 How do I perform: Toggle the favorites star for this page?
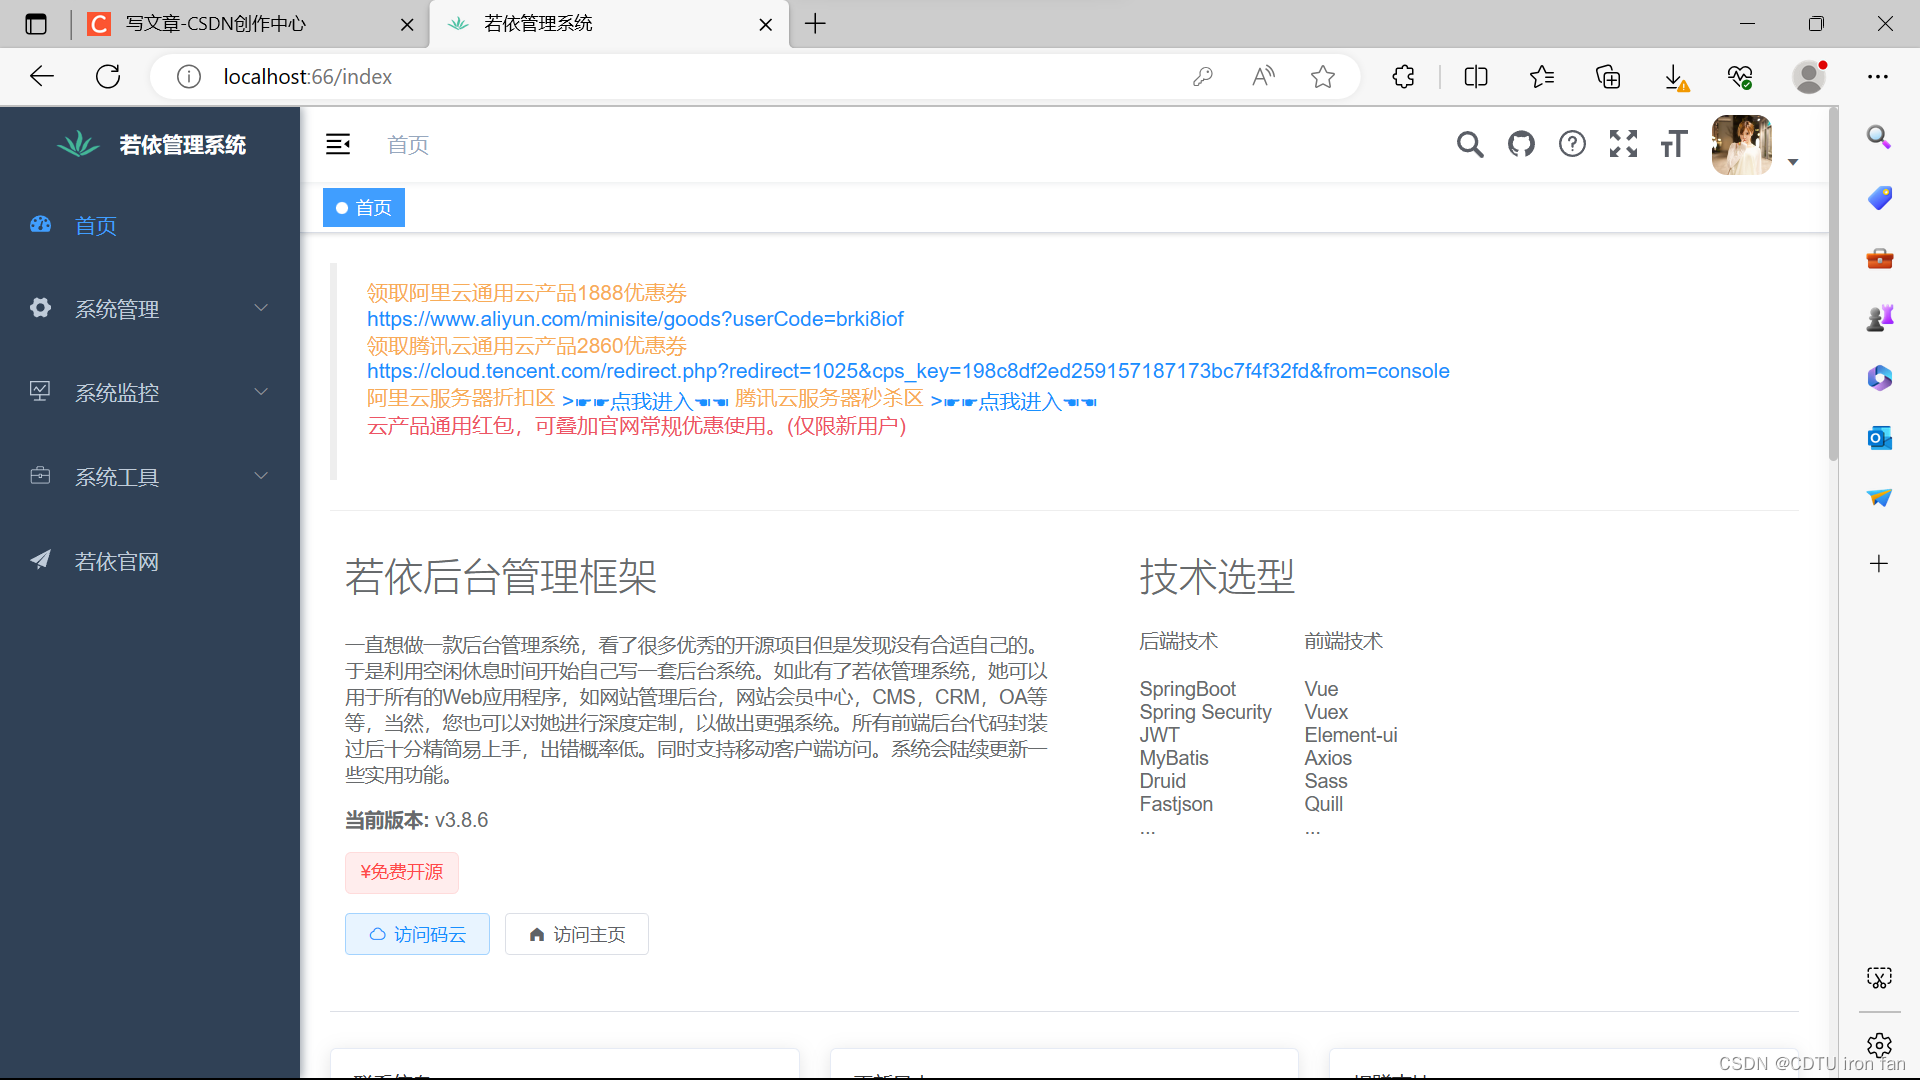click(x=1323, y=76)
